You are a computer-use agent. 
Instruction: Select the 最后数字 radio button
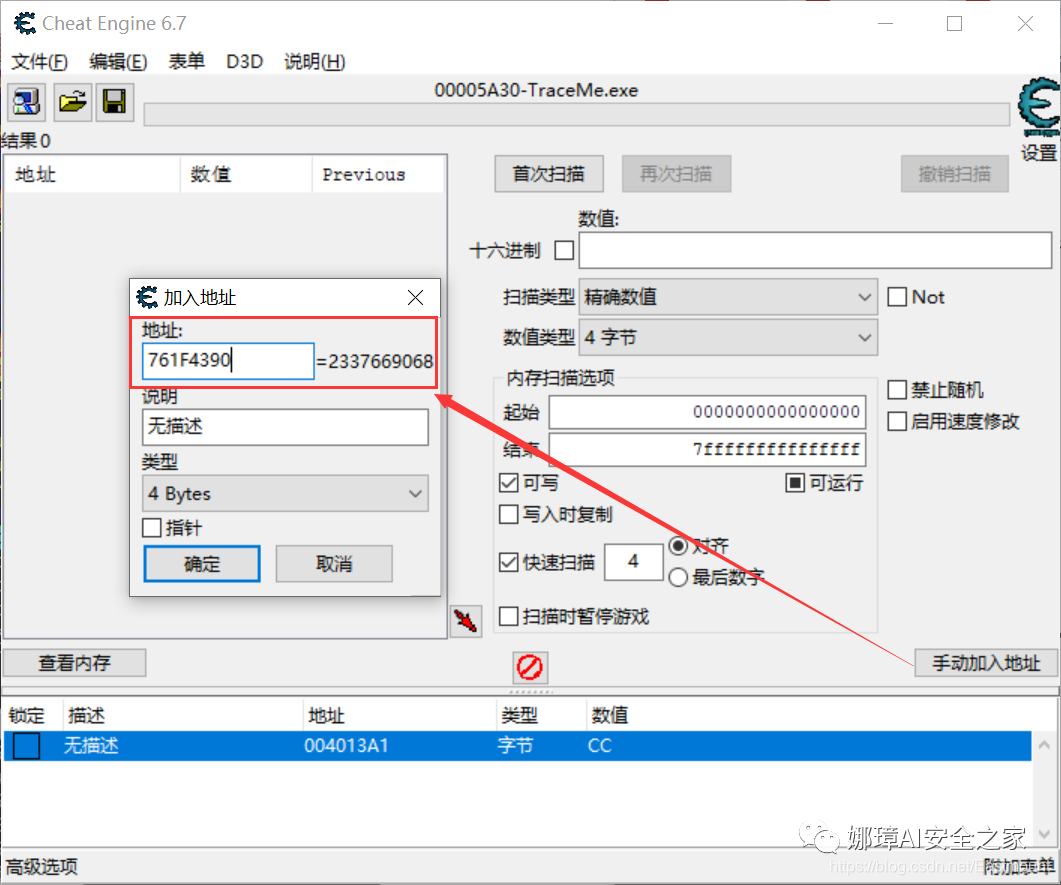678,577
